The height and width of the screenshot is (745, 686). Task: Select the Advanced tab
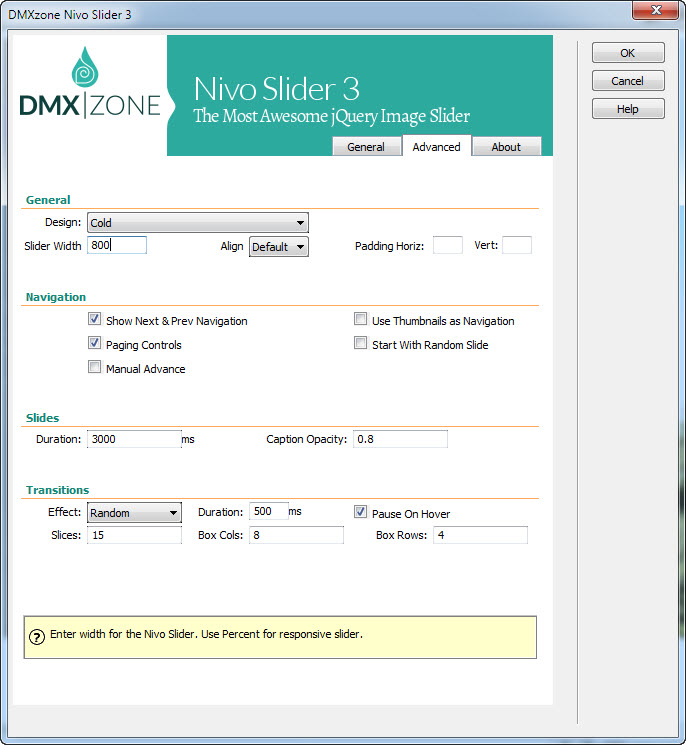tap(437, 146)
